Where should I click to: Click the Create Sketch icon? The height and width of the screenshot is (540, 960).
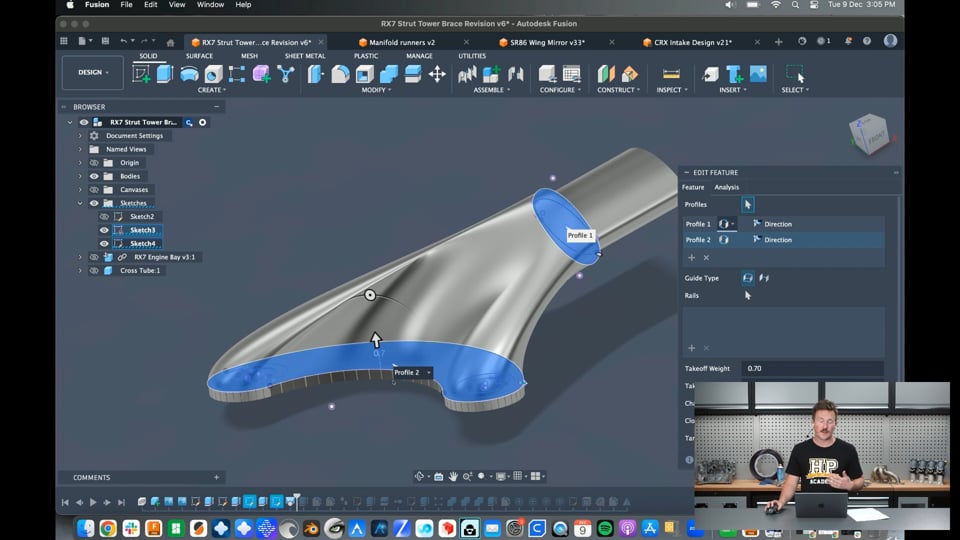(x=142, y=74)
